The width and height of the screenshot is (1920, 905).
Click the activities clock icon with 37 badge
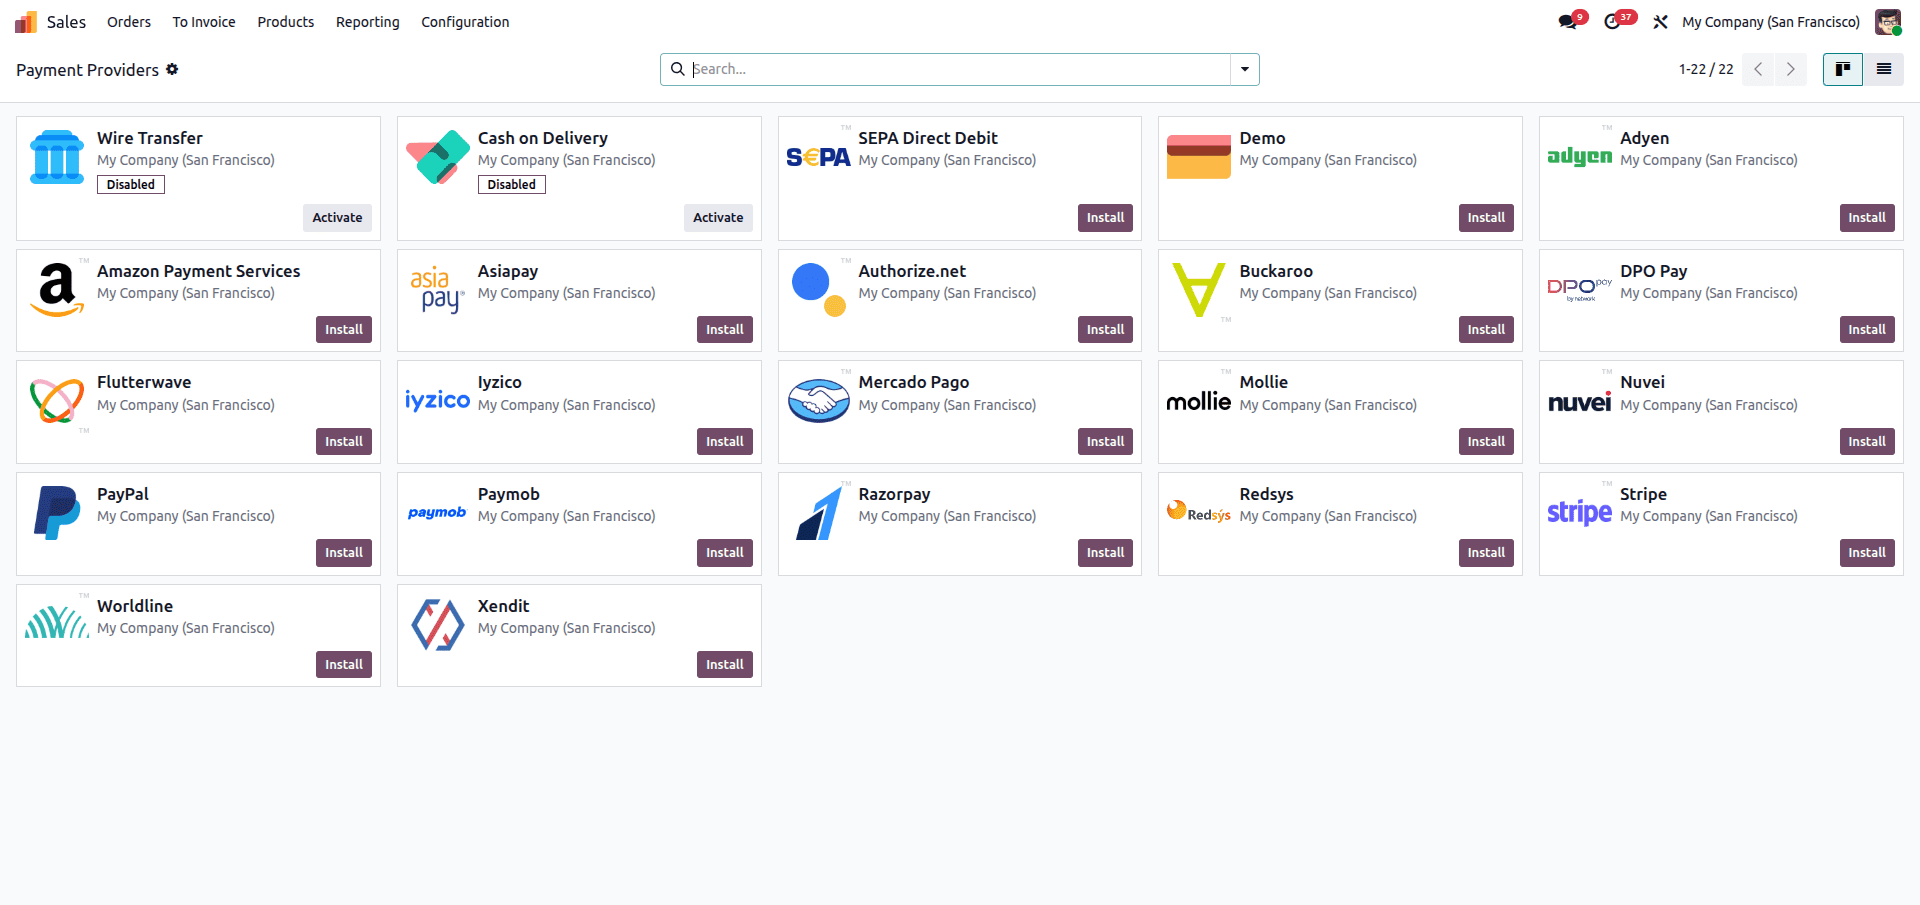point(1614,21)
